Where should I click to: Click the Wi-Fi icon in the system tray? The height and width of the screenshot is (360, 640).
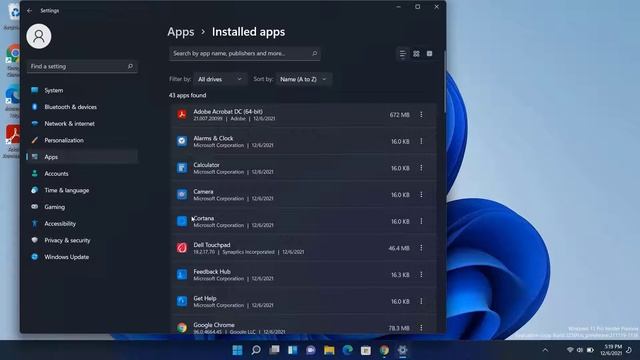(570, 350)
